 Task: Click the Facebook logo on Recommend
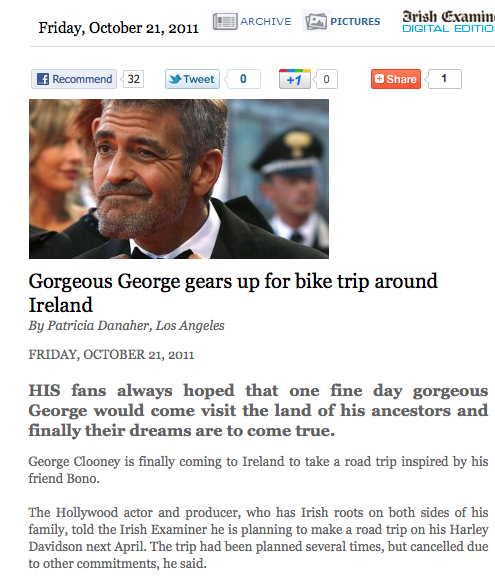click(43, 79)
